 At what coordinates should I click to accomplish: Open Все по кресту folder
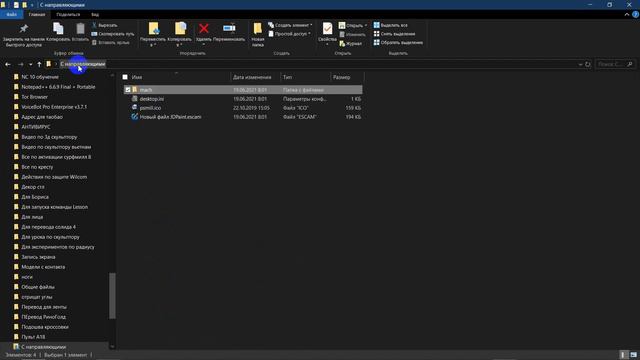(37, 167)
